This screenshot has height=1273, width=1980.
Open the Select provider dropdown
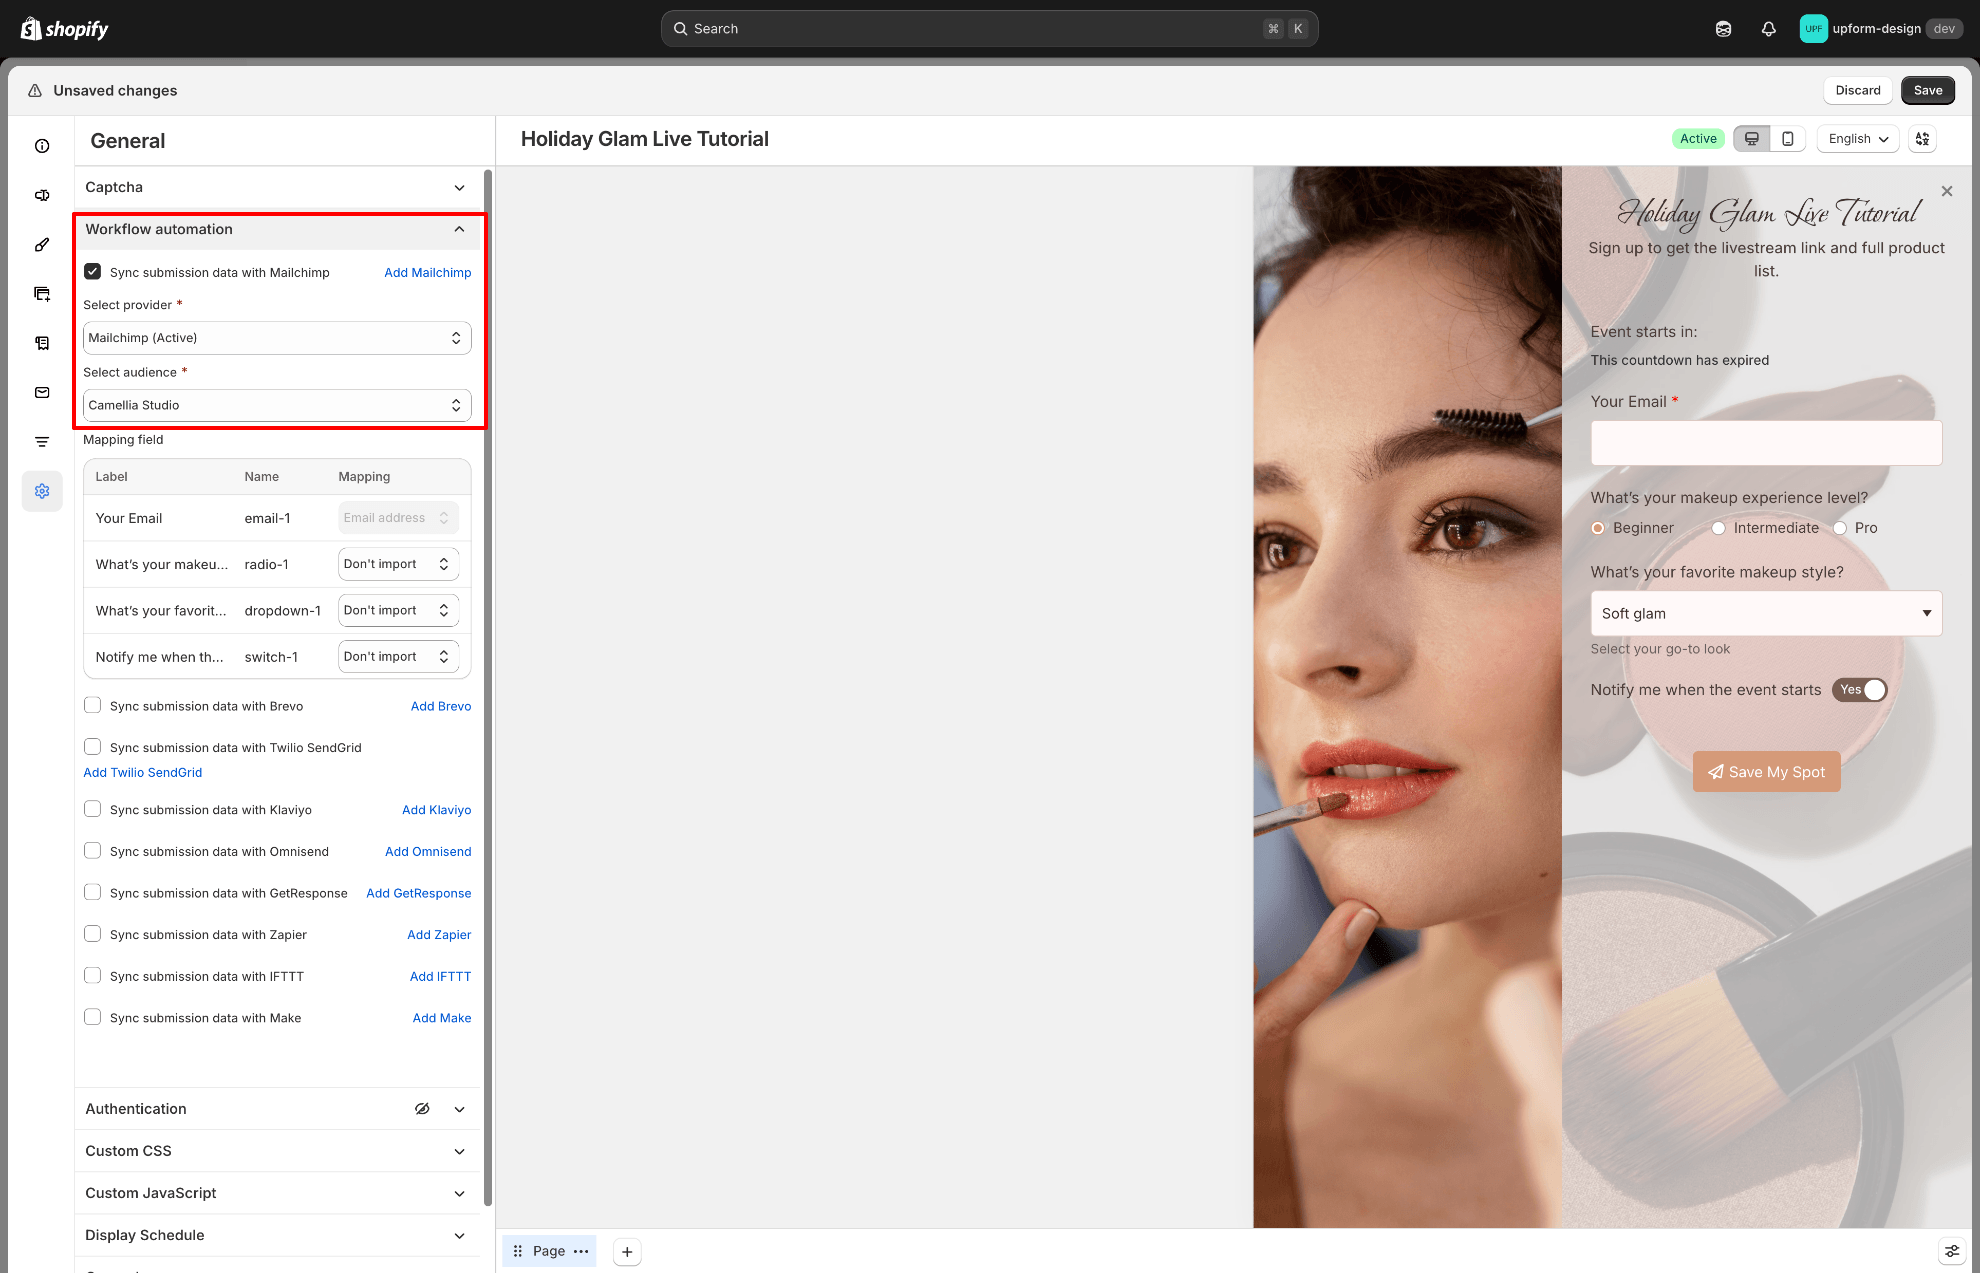(x=277, y=338)
